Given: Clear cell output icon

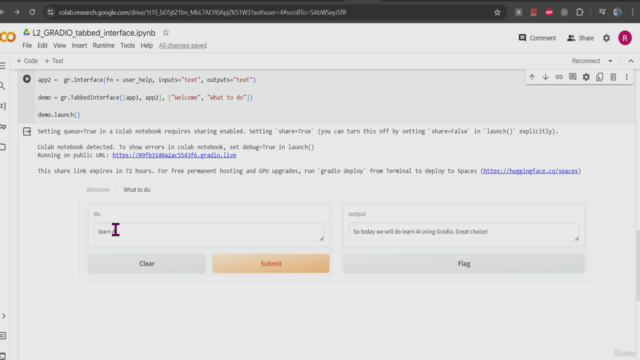Looking at the screenshot, I should click(x=27, y=131).
